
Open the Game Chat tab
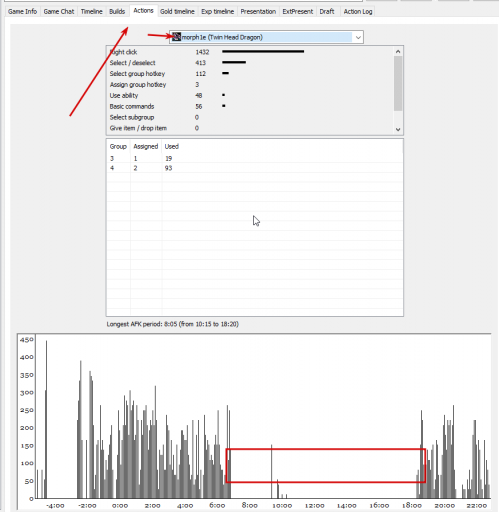click(x=59, y=11)
